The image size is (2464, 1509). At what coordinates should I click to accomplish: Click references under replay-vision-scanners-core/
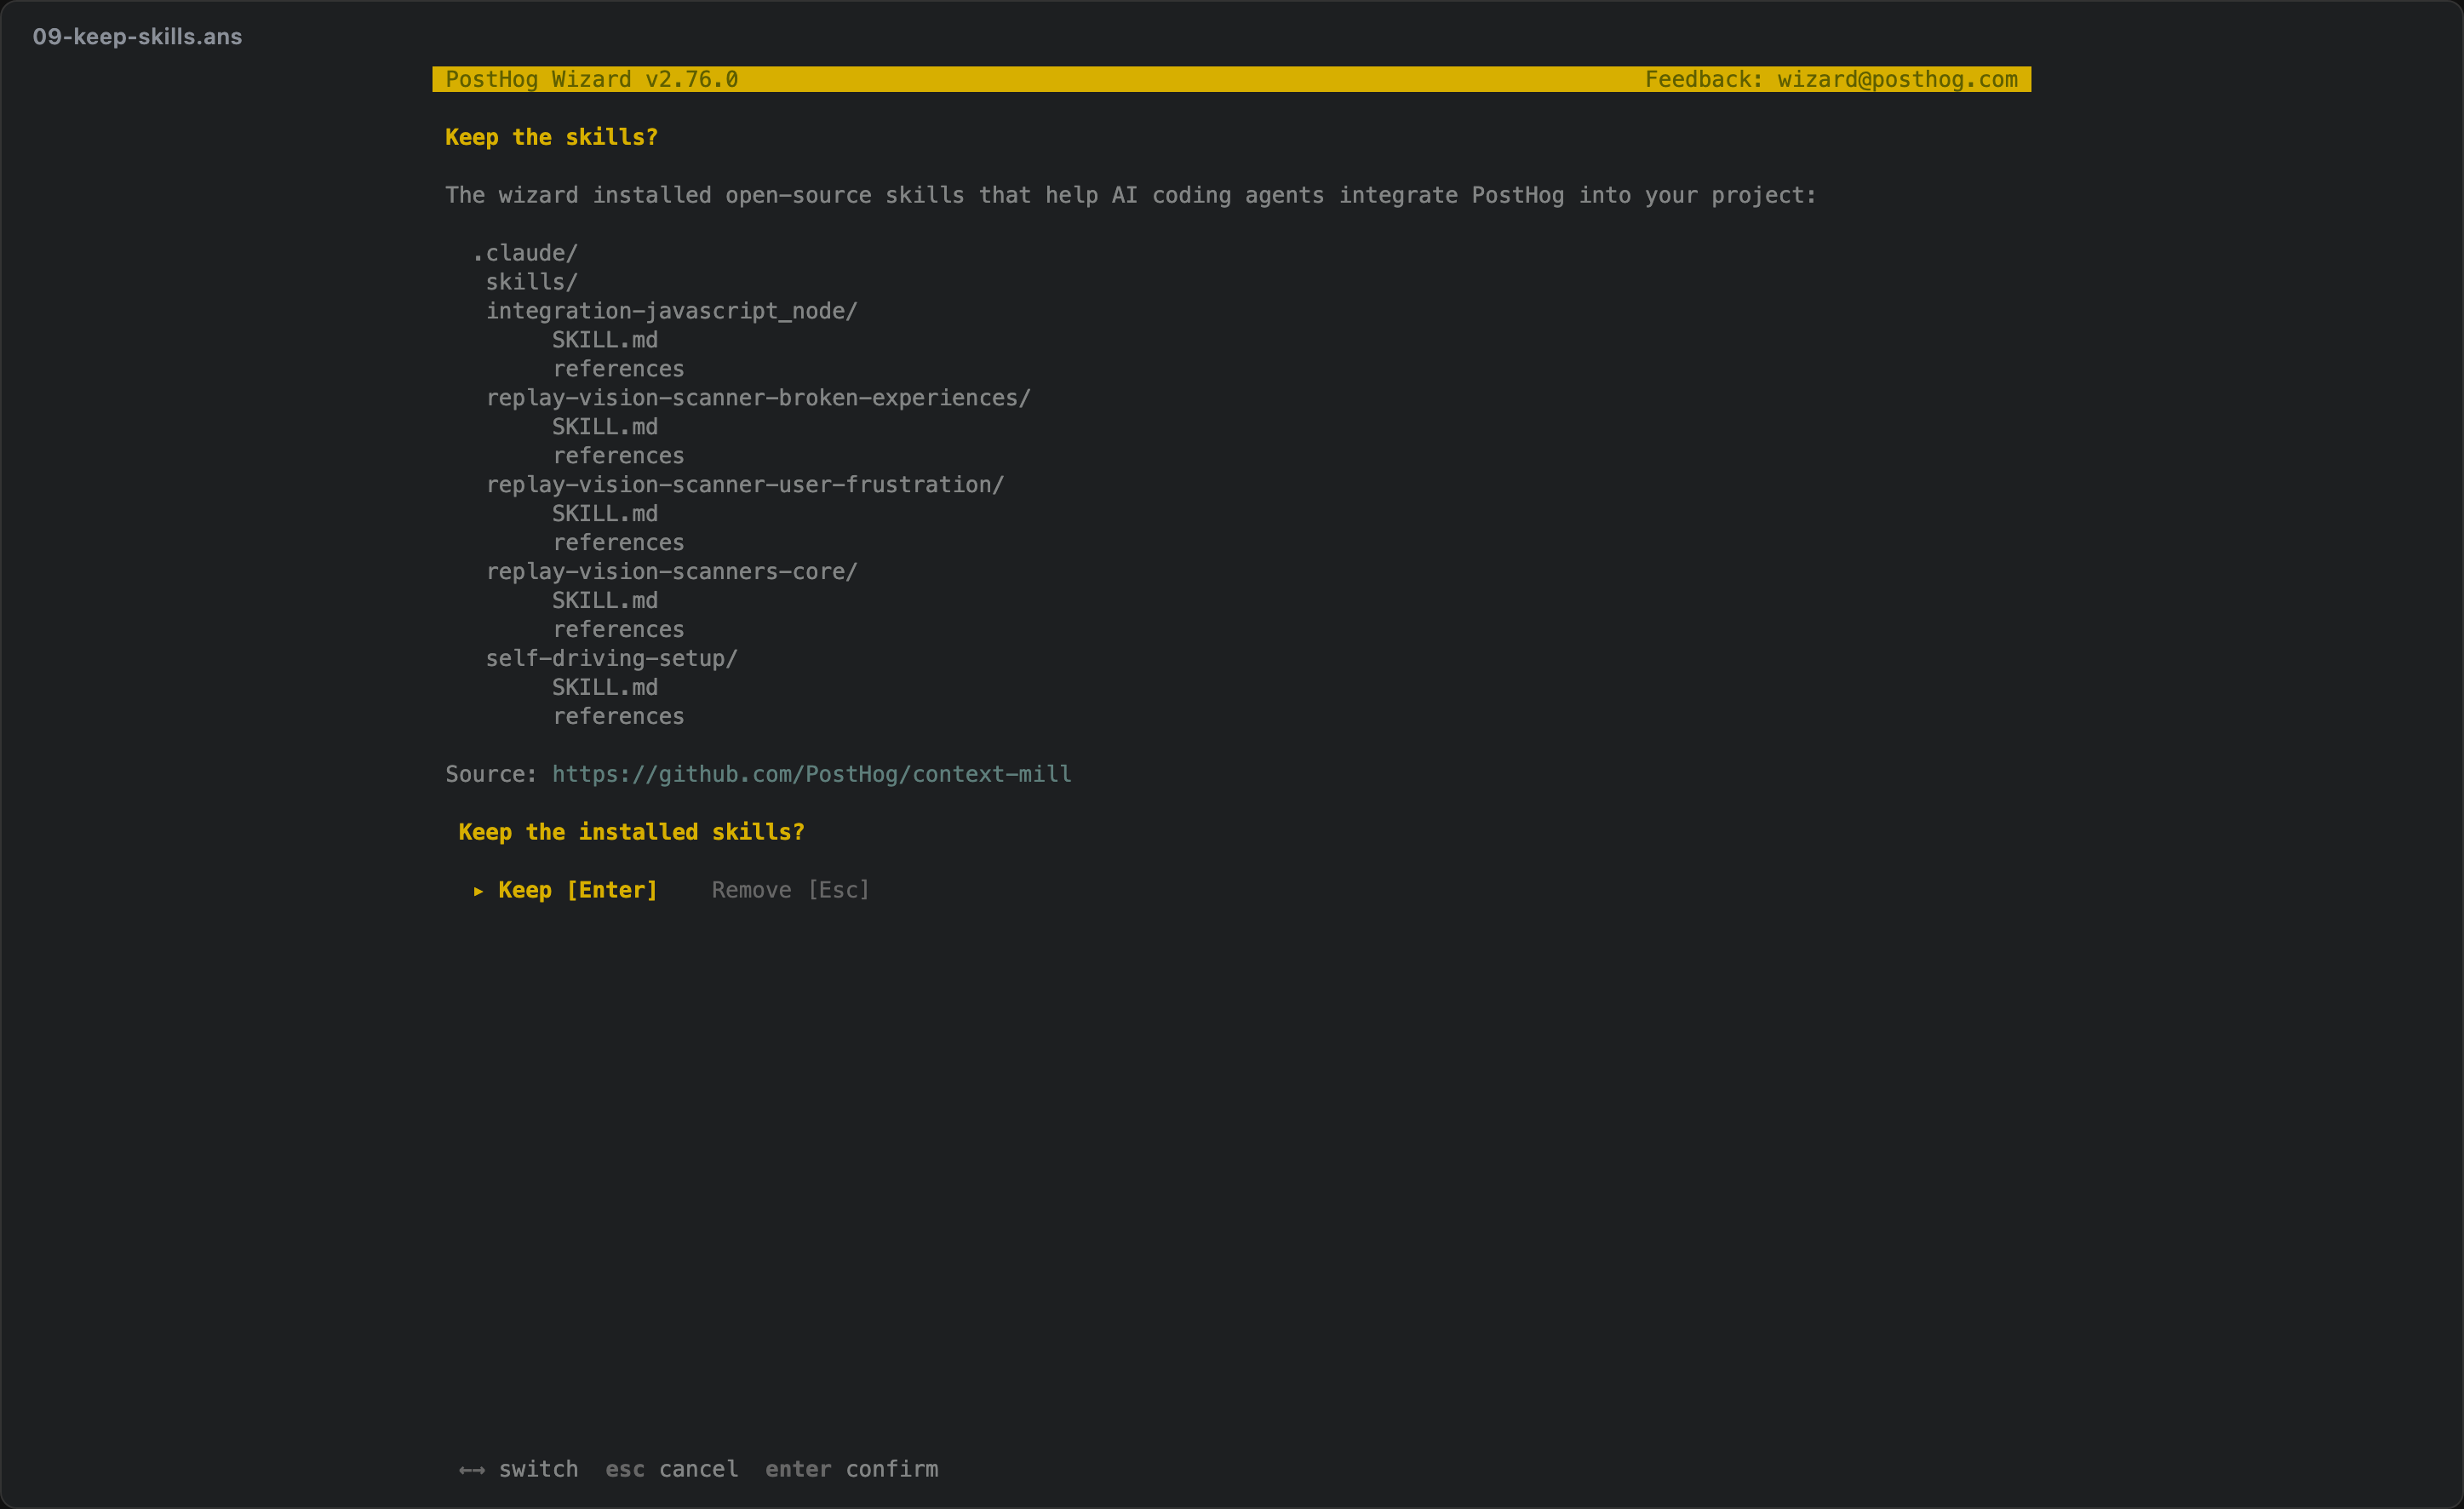click(618, 630)
